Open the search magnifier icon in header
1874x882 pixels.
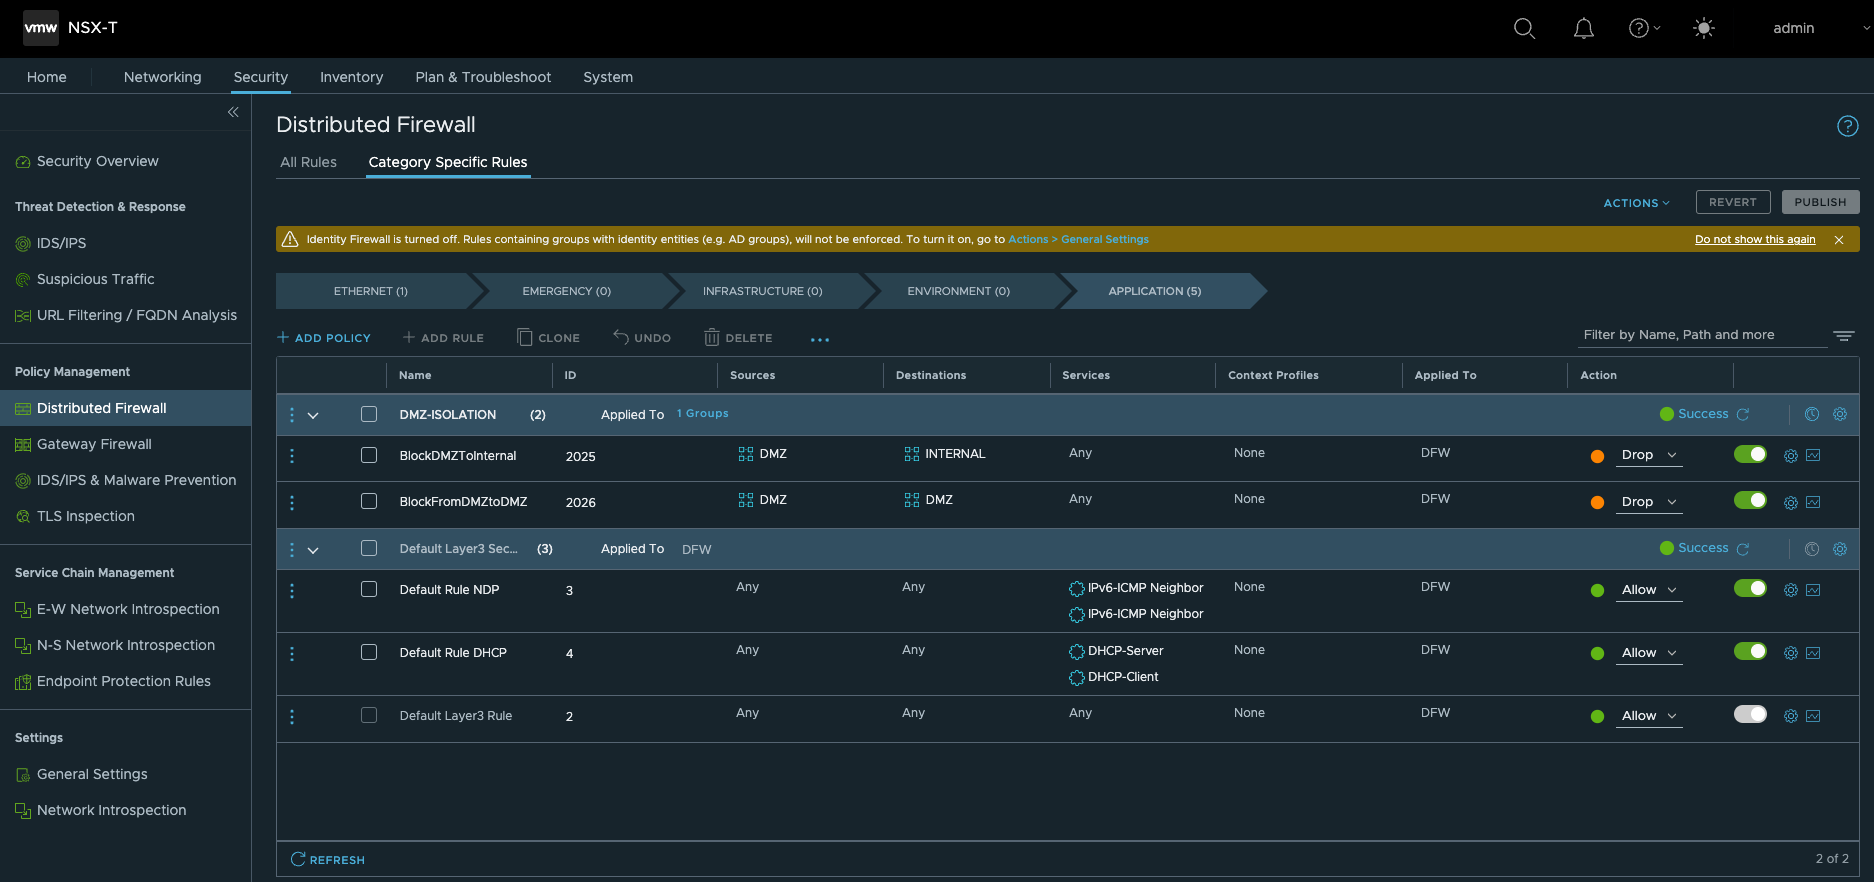(x=1524, y=28)
